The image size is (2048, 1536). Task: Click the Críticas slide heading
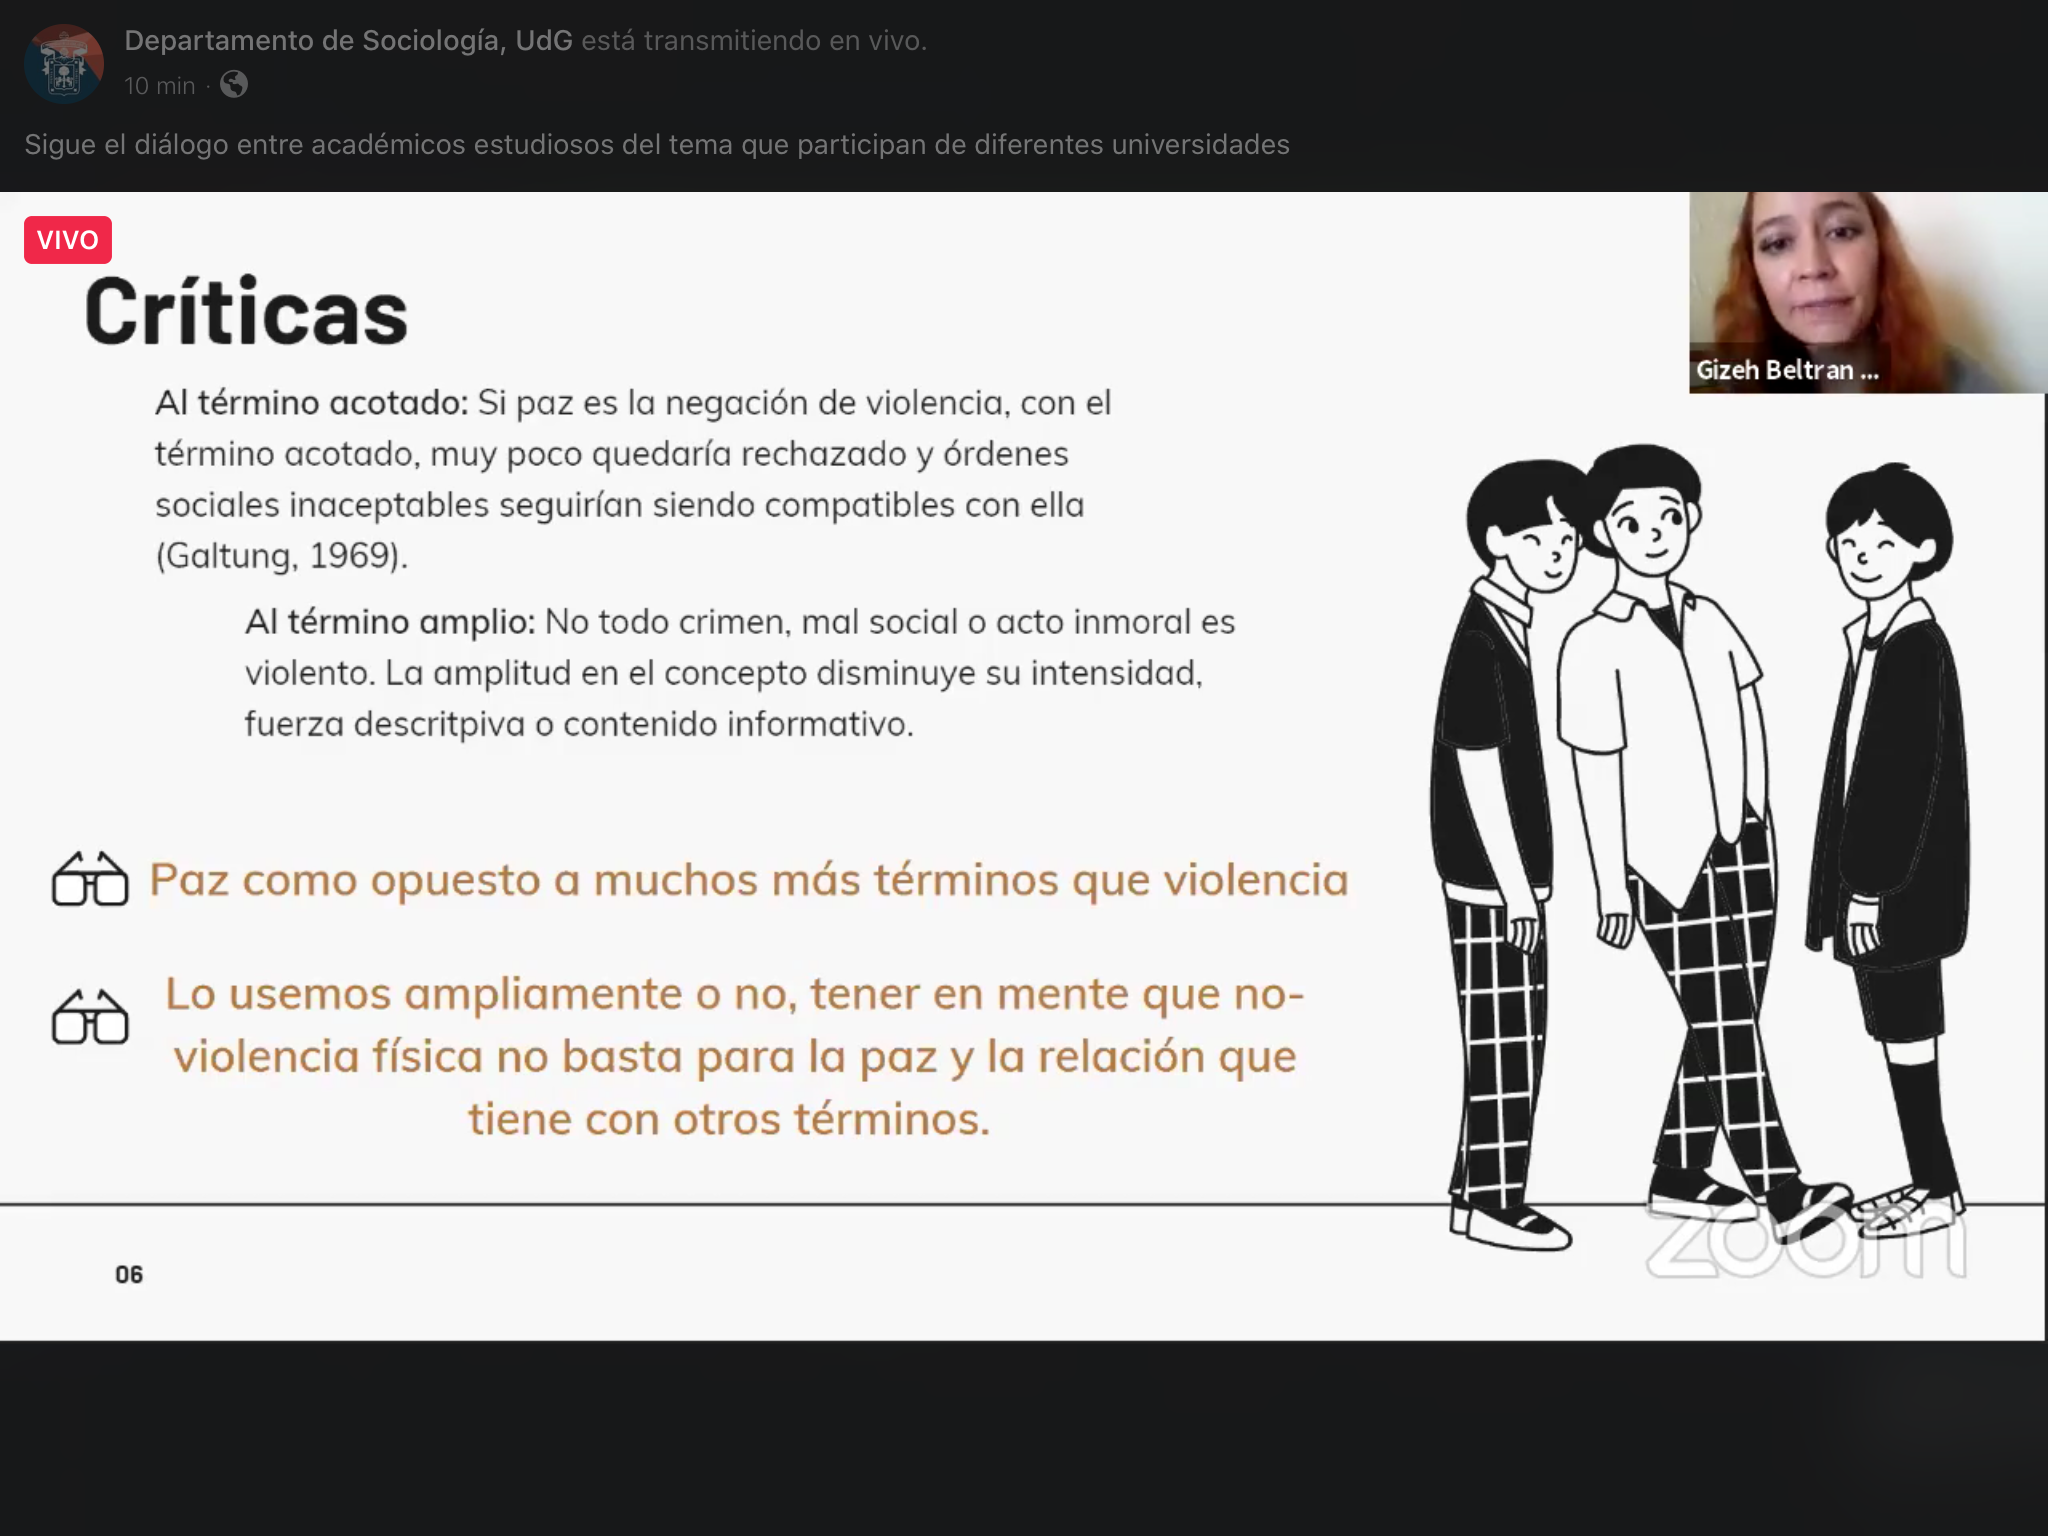click(x=246, y=312)
